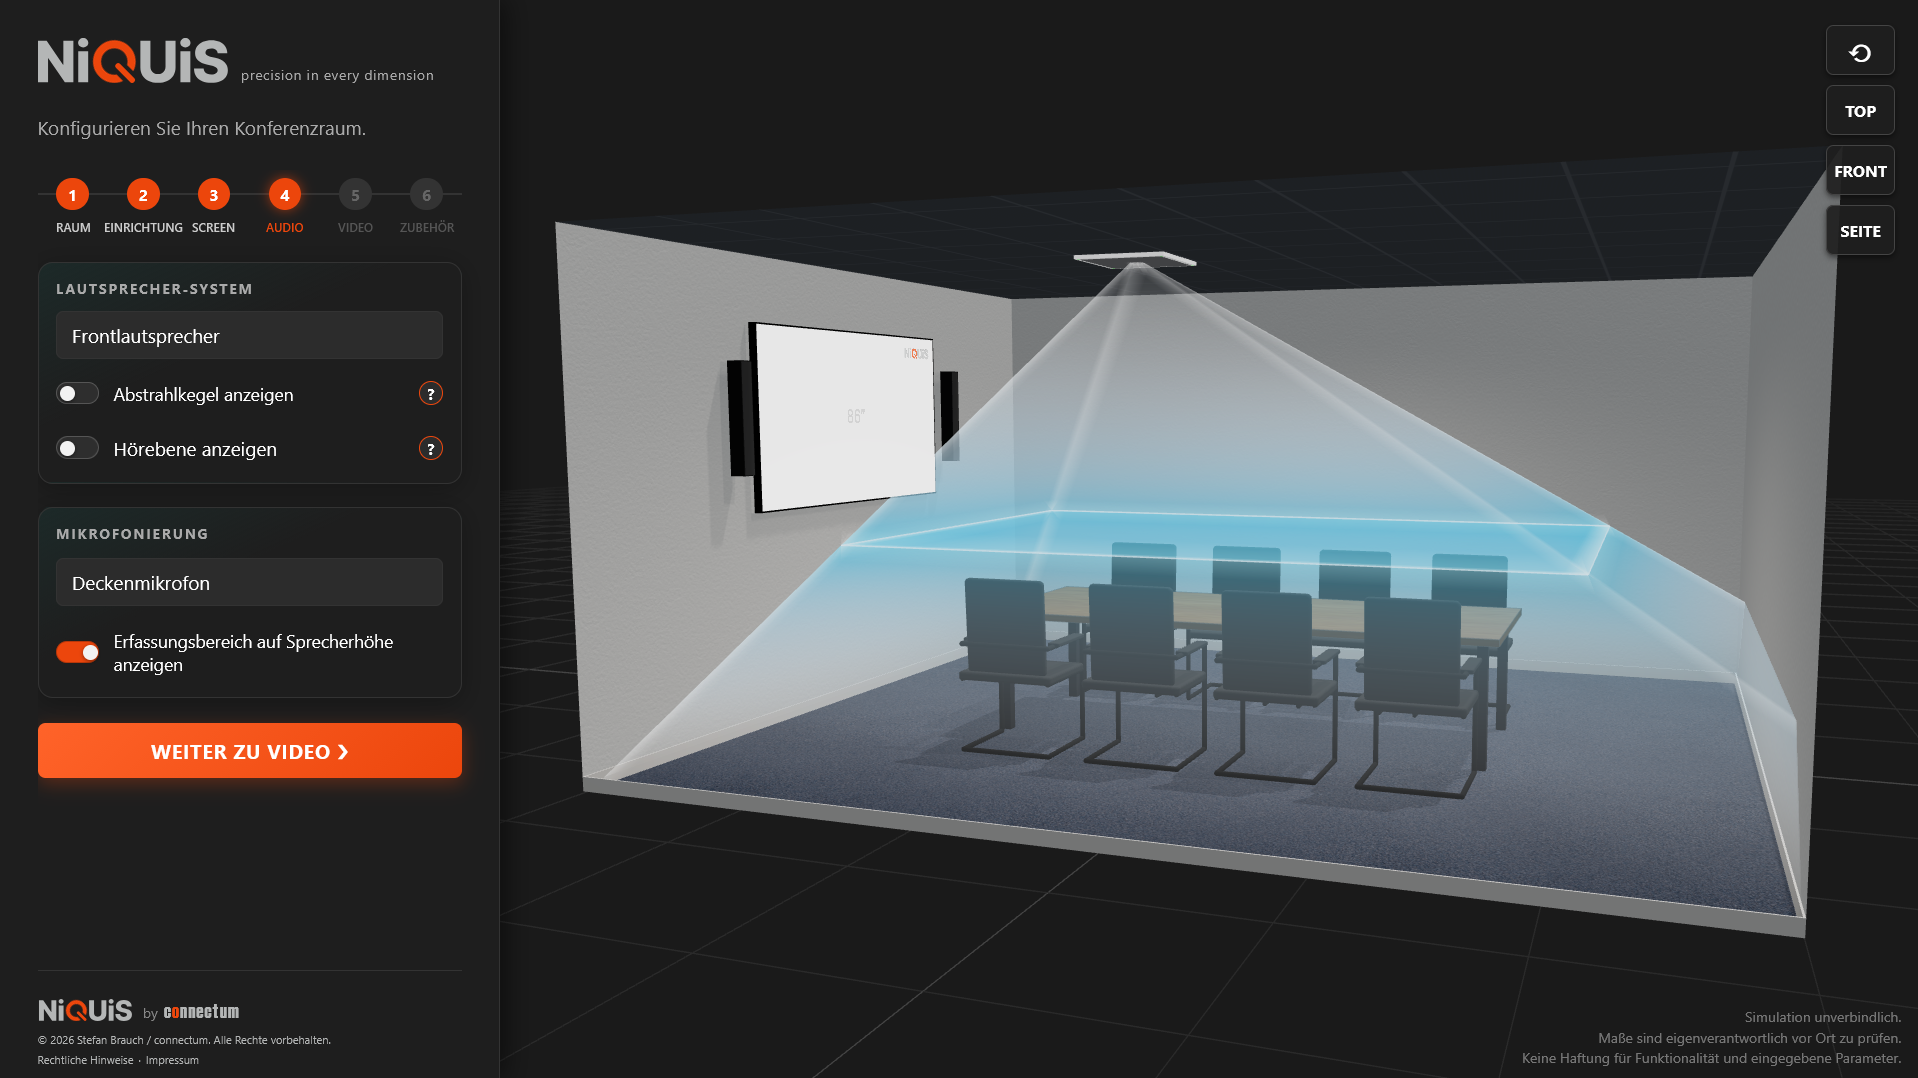Click the NiQUiS logo at top

[133, 61]
